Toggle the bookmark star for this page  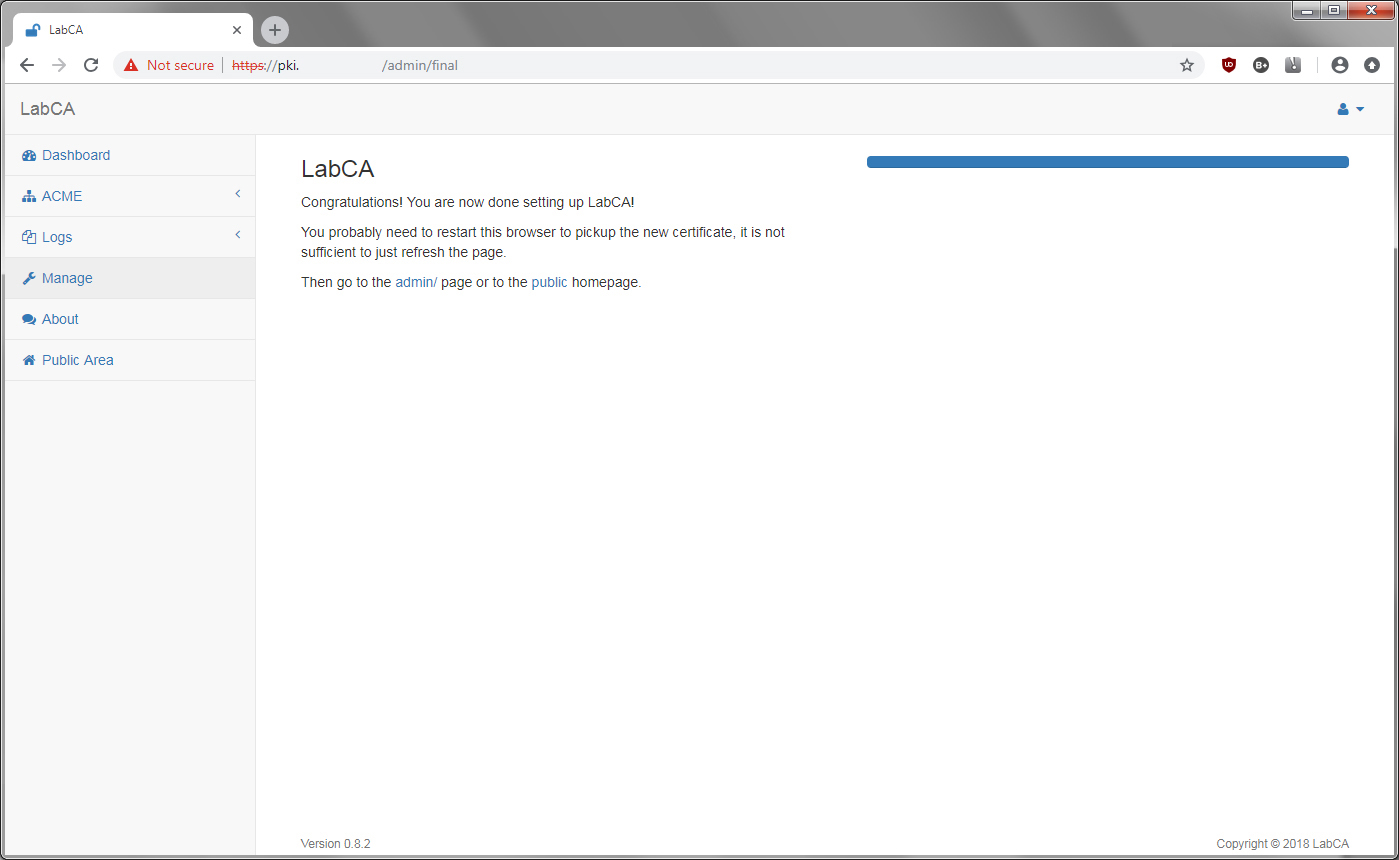(1187, 64)
